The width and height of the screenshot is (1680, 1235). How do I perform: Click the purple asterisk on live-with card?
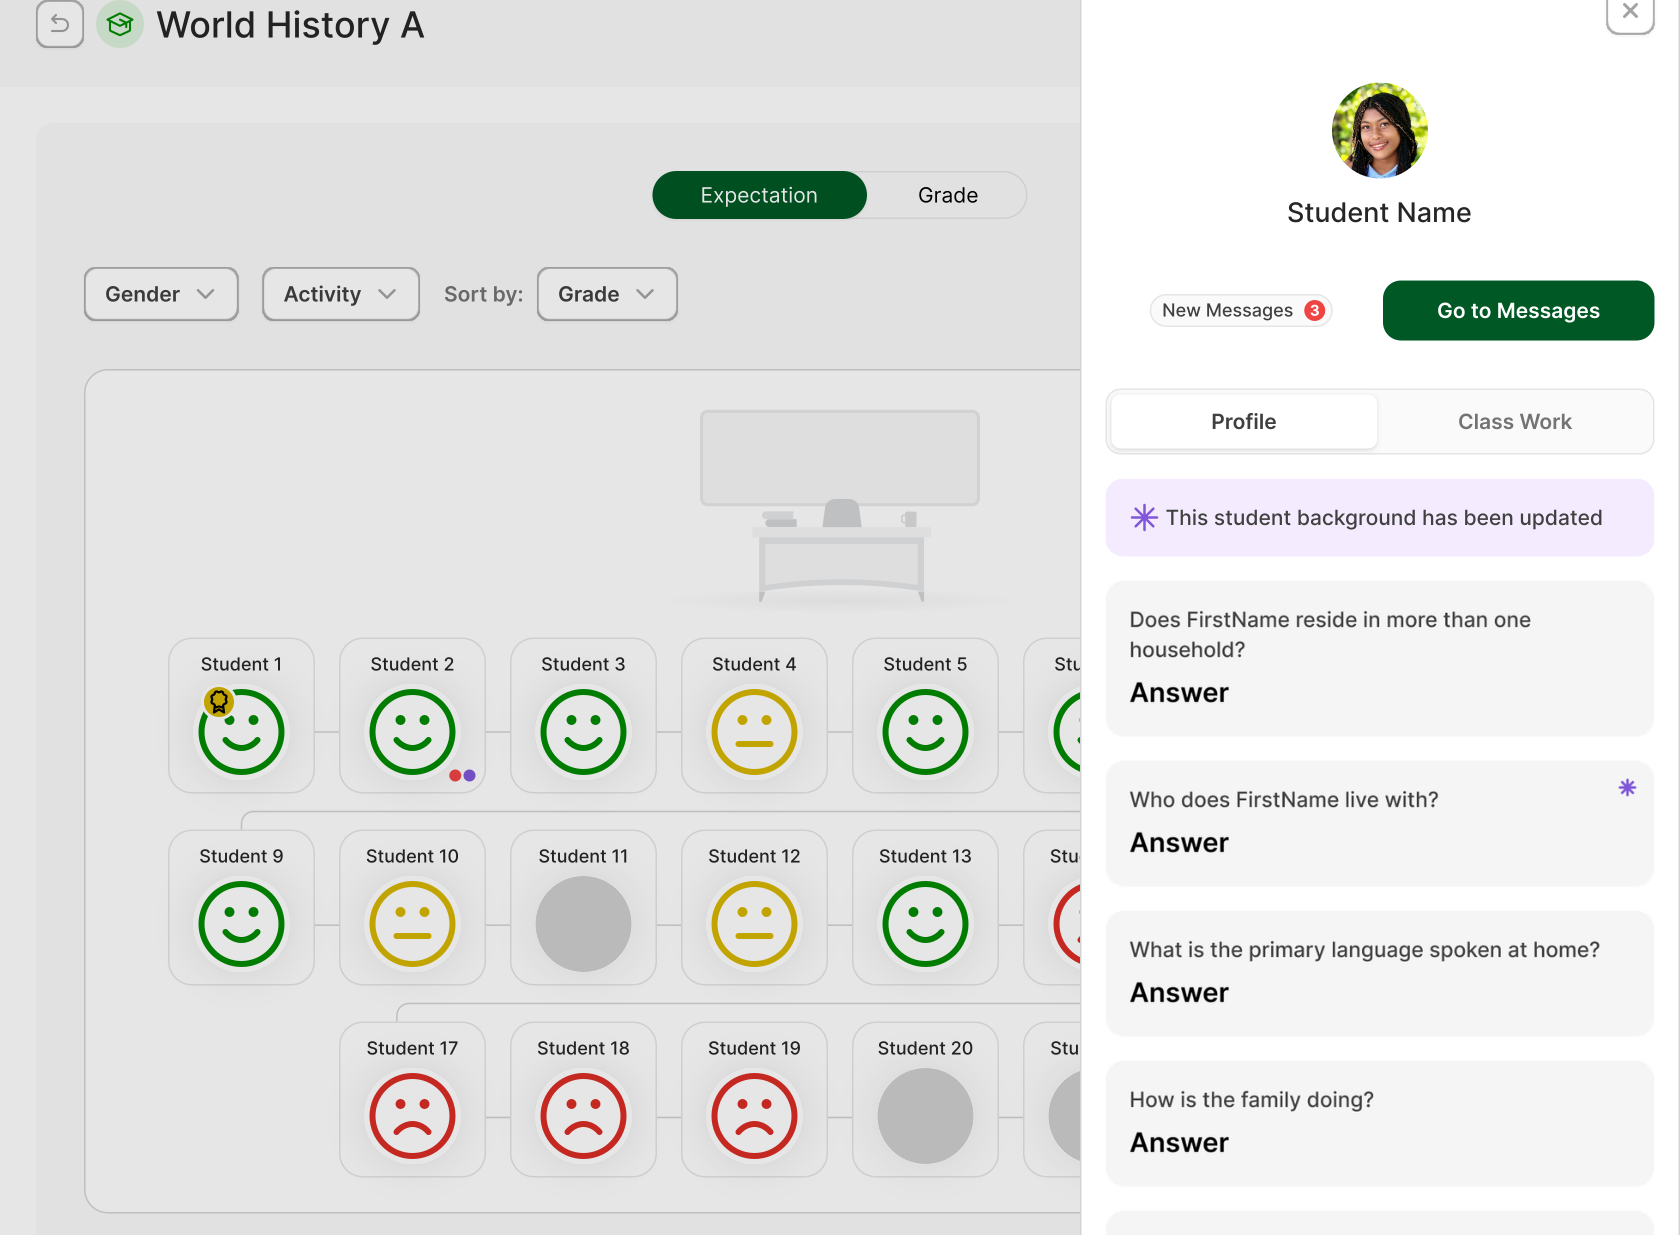click(1627, 788)
